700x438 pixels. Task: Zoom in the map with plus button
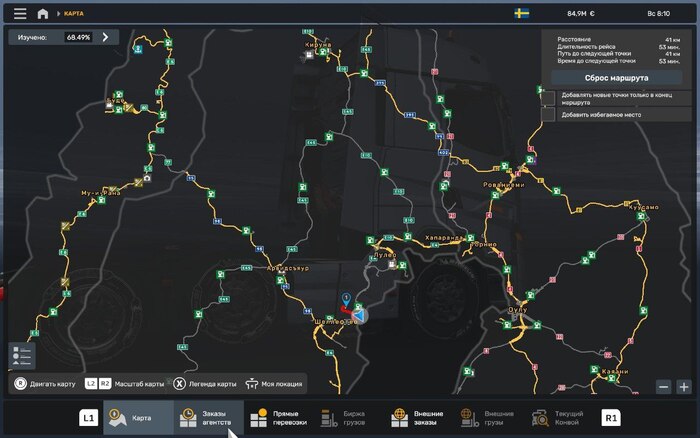pyautogui.click(x=684, y=387)
